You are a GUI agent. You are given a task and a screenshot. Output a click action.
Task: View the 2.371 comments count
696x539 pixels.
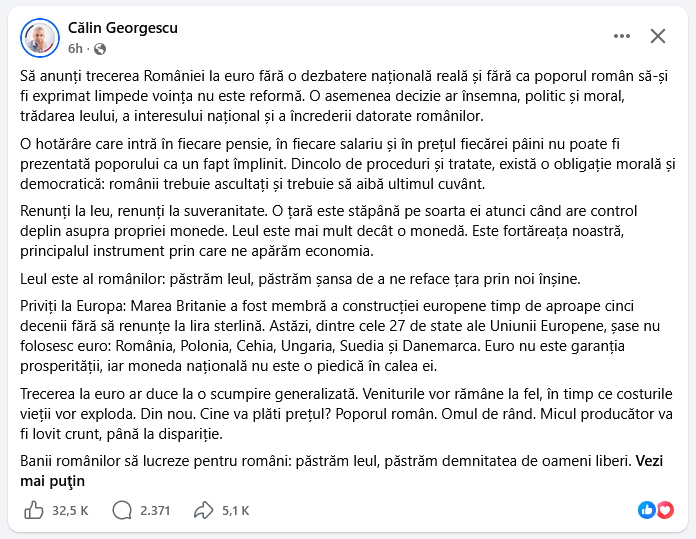(155, 511)
